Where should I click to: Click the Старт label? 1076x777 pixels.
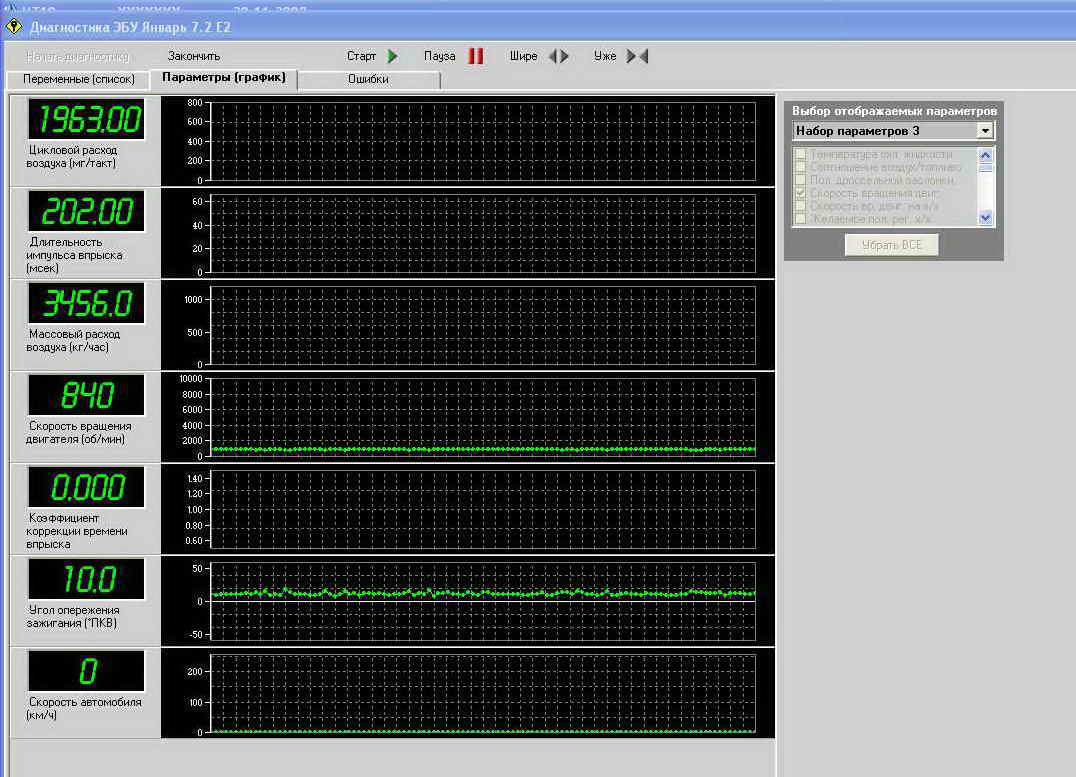(361, 56)
